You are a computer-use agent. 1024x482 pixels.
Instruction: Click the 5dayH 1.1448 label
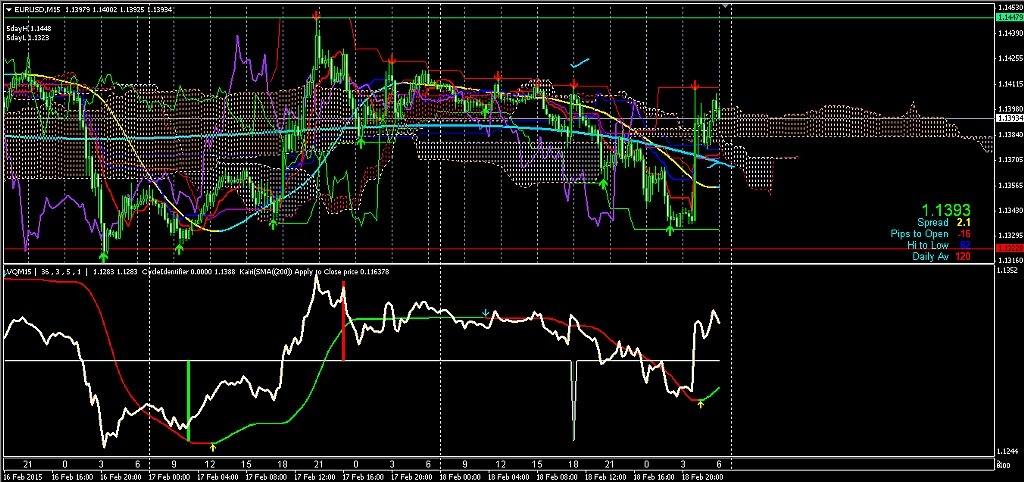point(29,29)
